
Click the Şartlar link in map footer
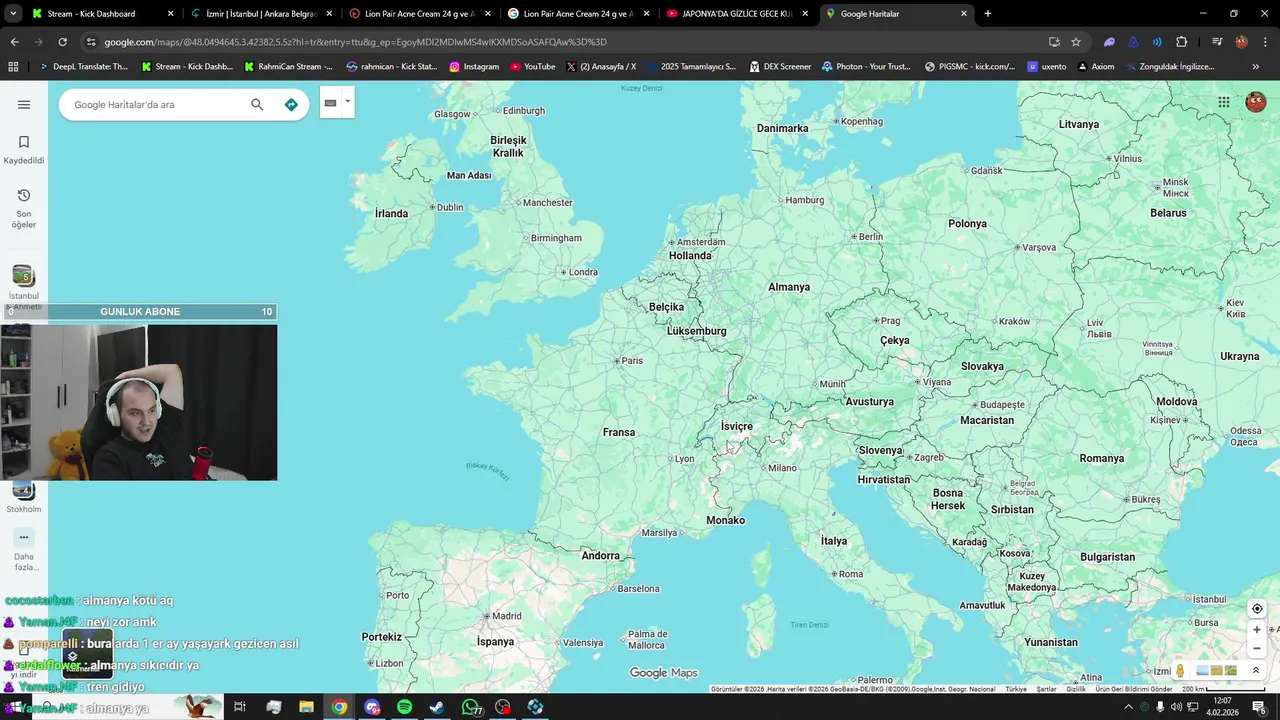click(x=1046, y=689)
